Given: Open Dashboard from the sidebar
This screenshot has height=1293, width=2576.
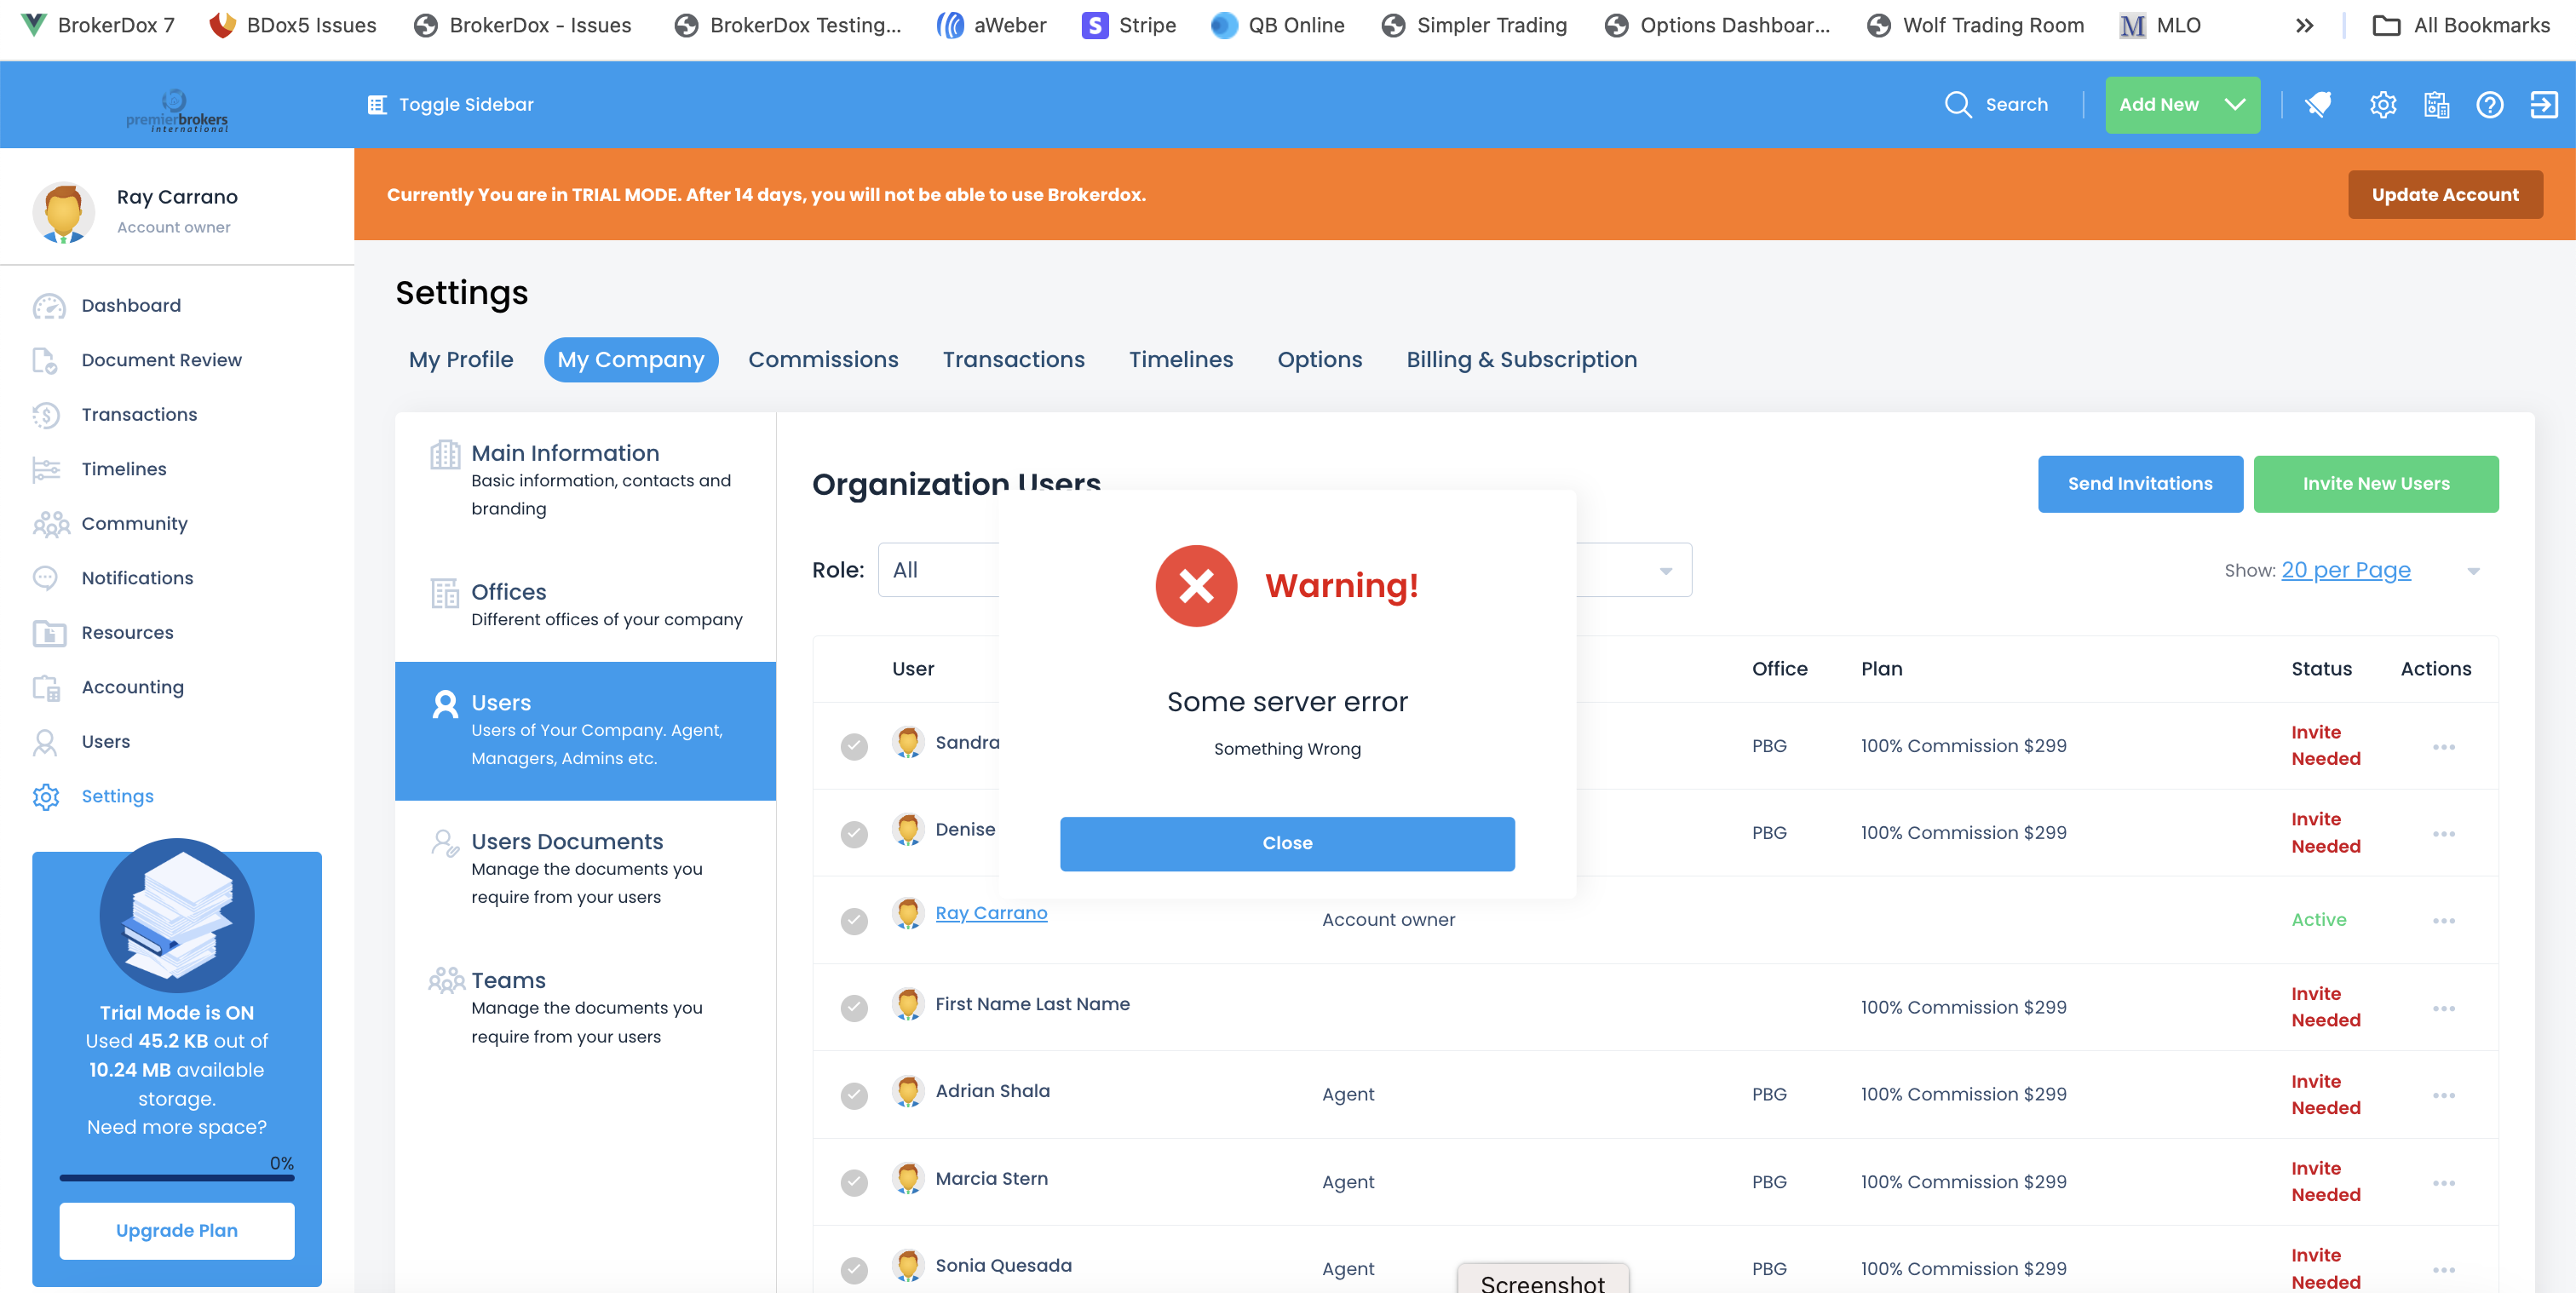Looking at the screenshot, I should click(131, 306).
